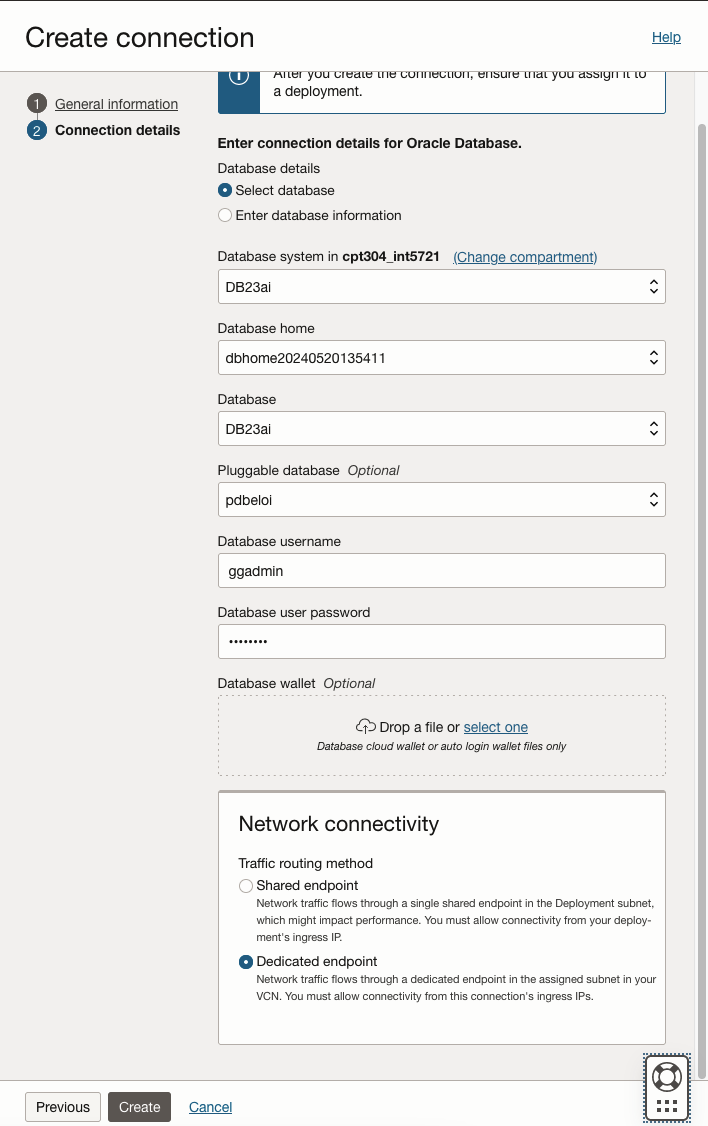The height and width of the screenshot is (1126, 708).
Task: Open the support assistant widget at bottom right
Action: pos(666,1087)
